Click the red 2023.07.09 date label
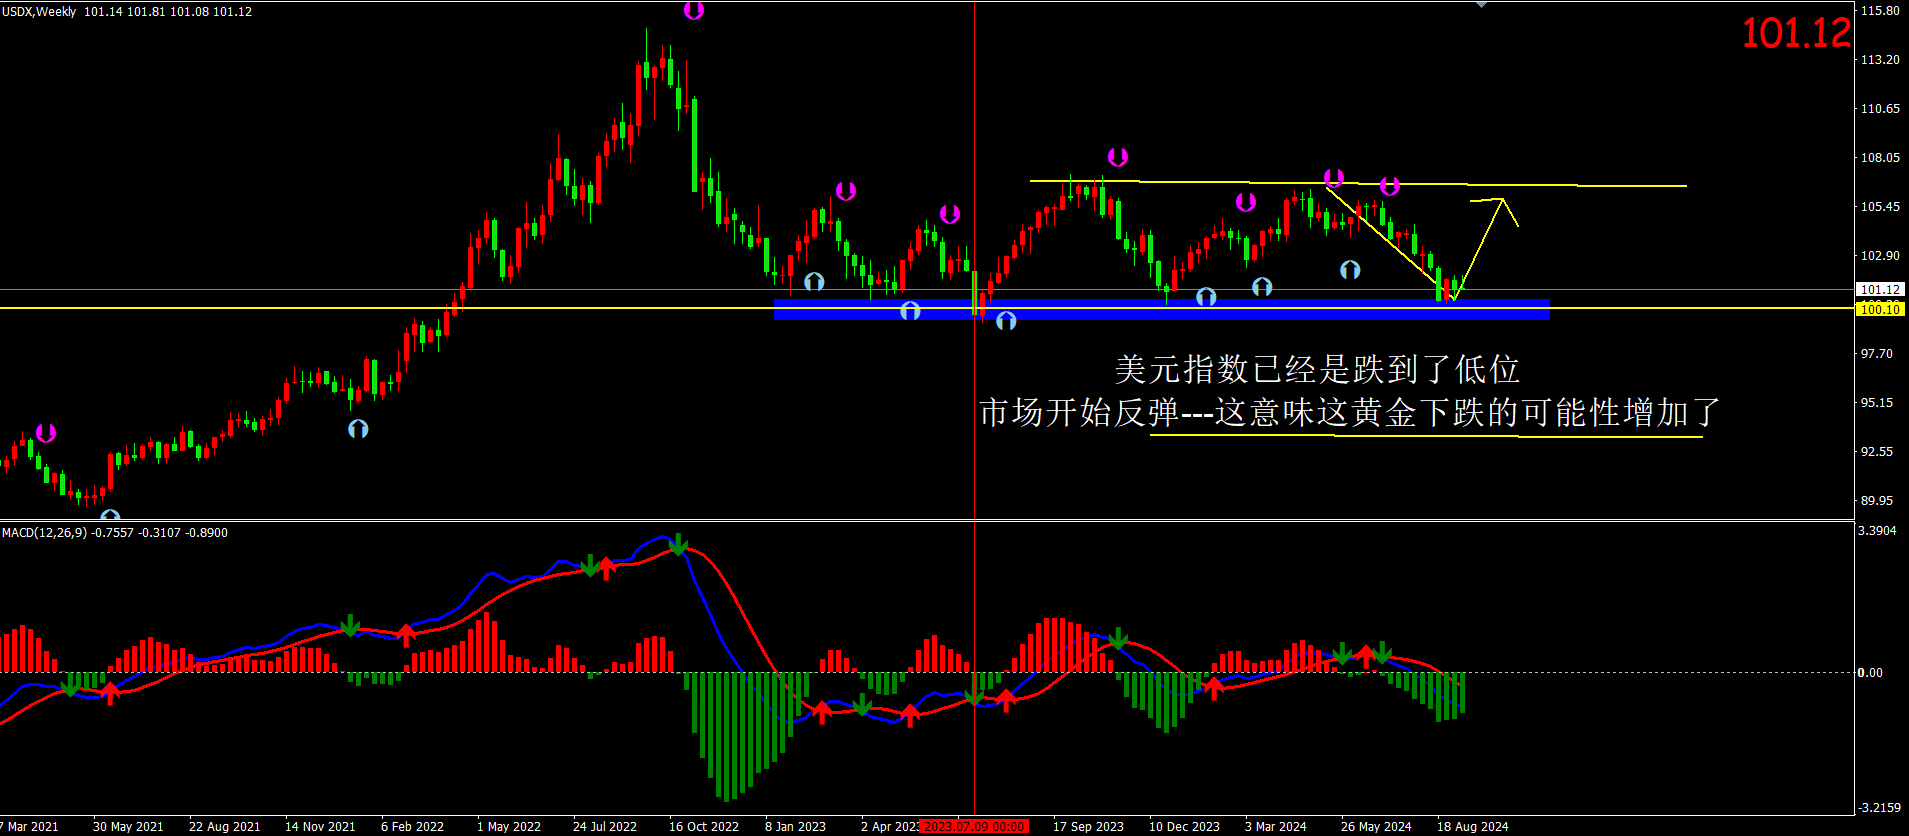The height and width of the screenshot is (836, 1909). [x=973, y=826]
